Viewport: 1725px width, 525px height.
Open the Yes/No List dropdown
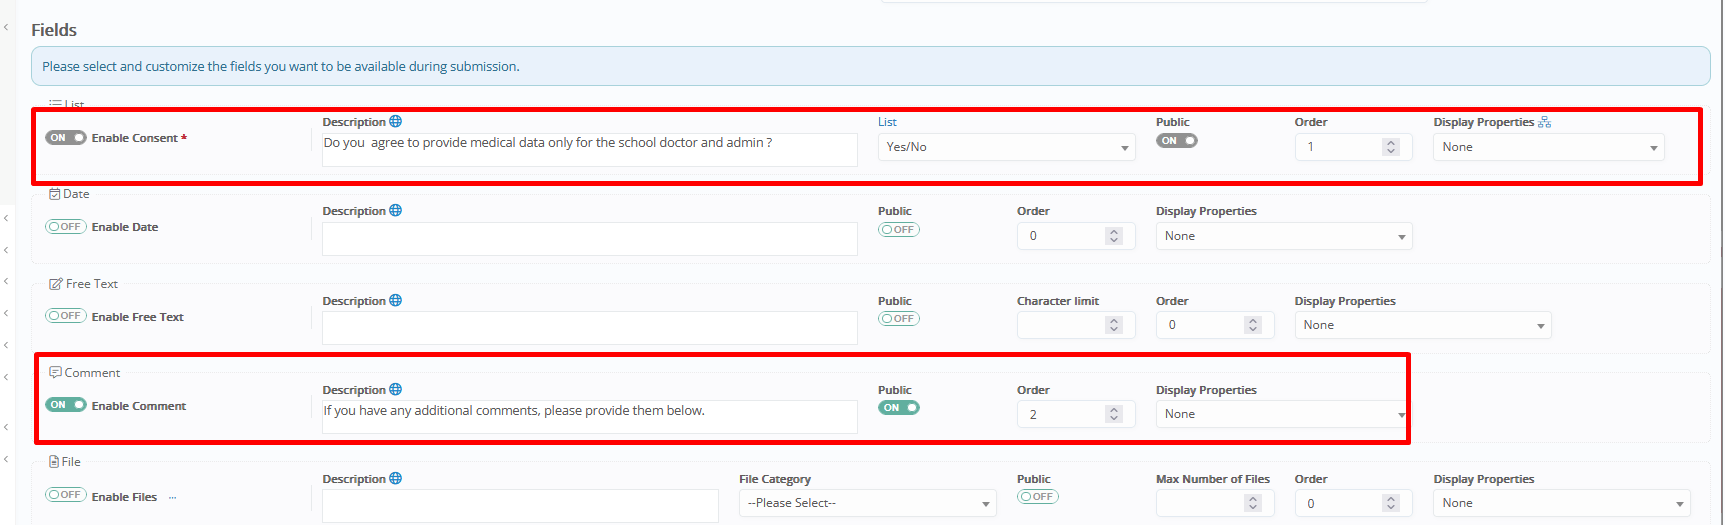tap(1006, 147)
